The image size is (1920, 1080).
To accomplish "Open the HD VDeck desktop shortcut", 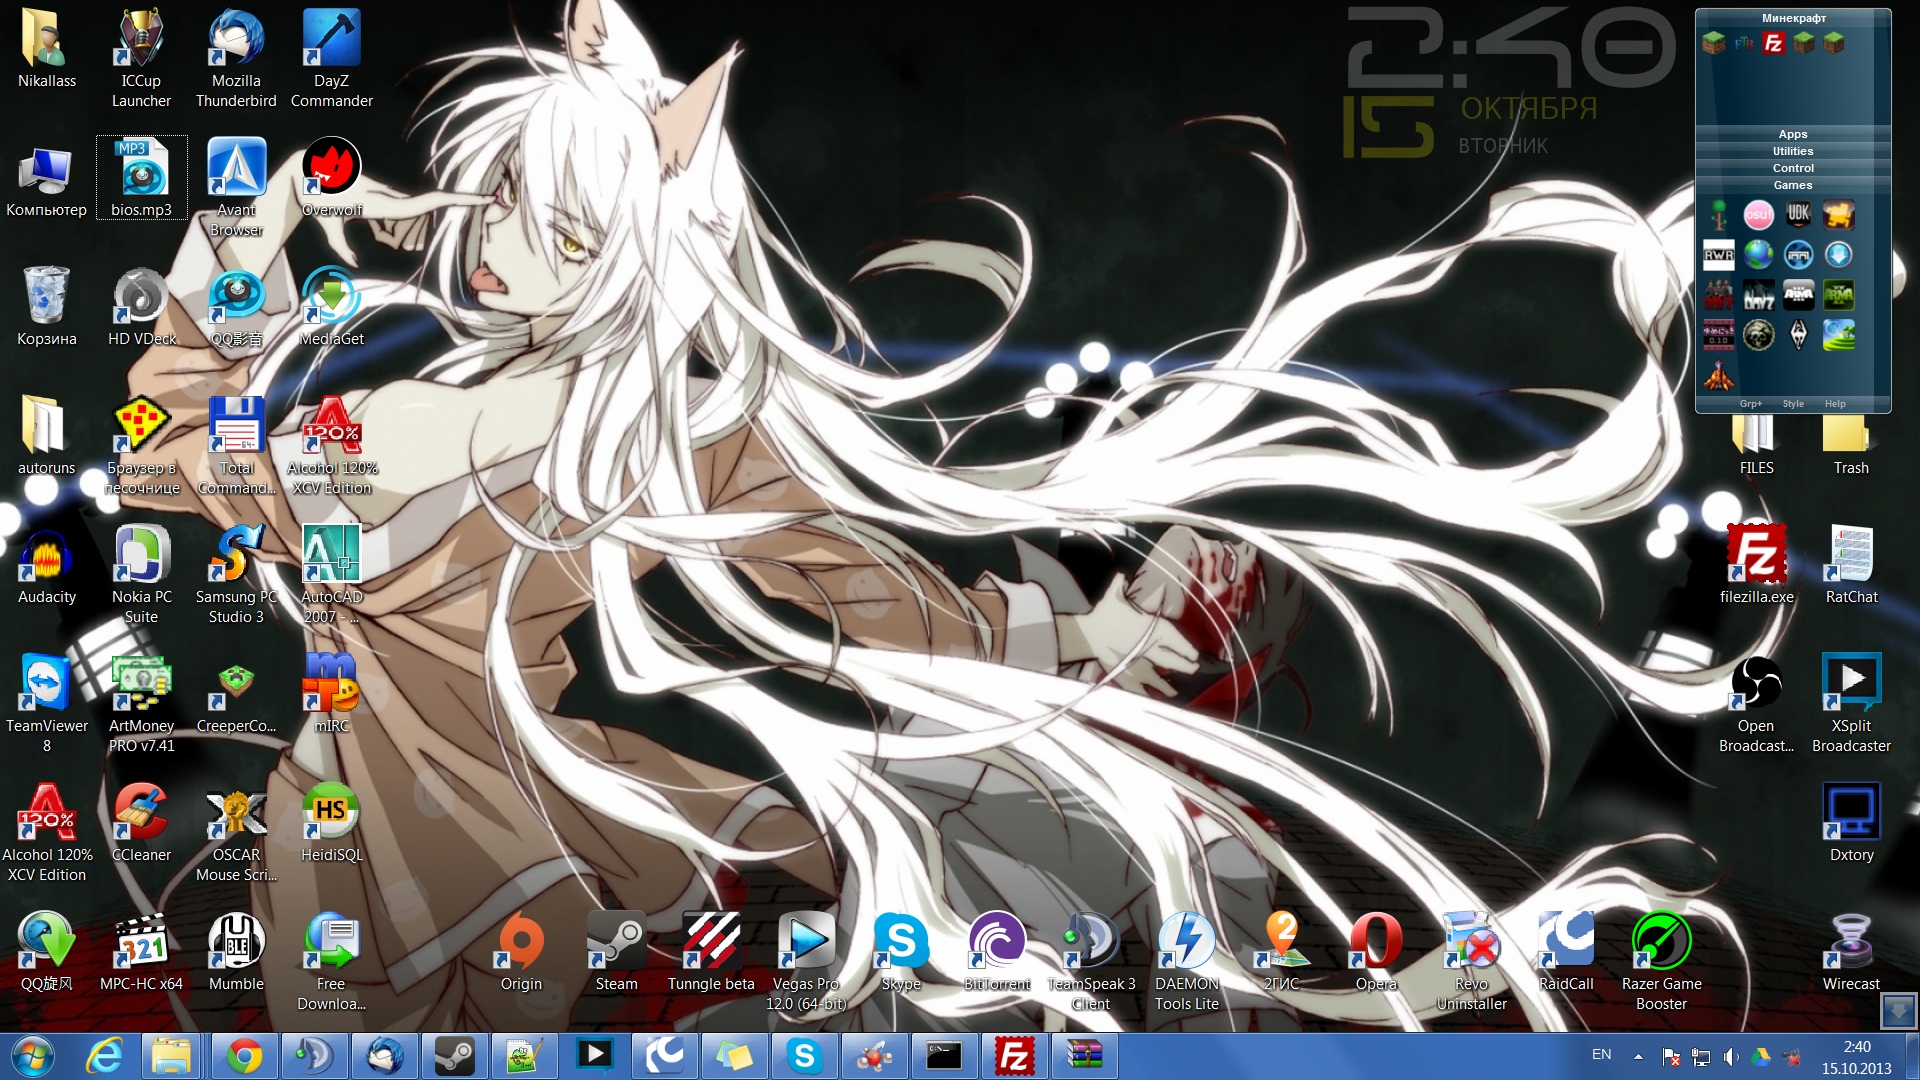I will pos(141,306).
